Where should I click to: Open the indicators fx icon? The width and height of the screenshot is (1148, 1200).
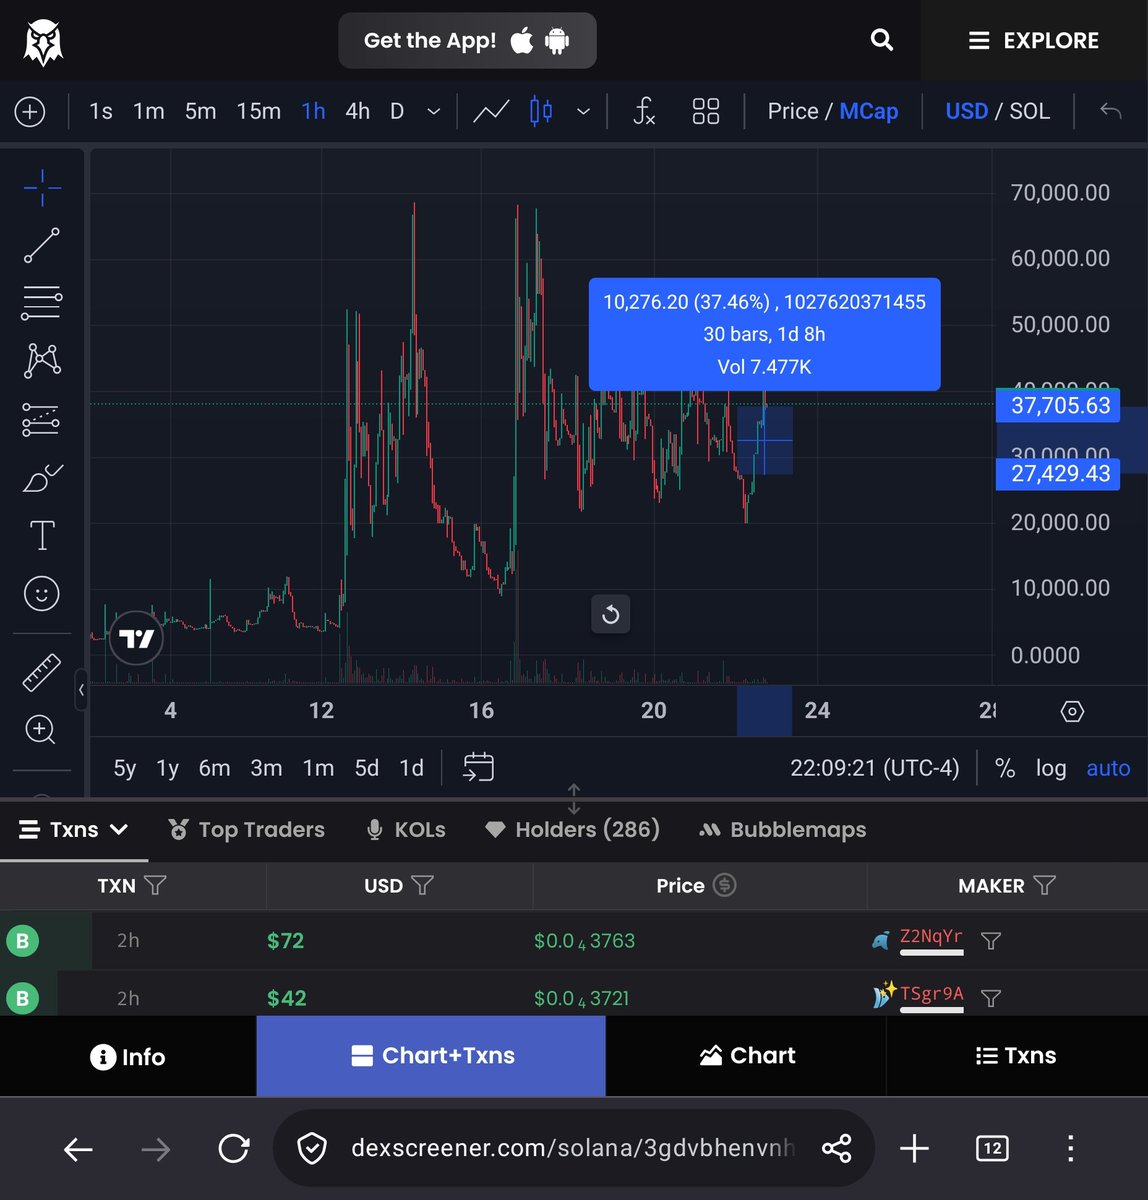[x=644, y=111]
